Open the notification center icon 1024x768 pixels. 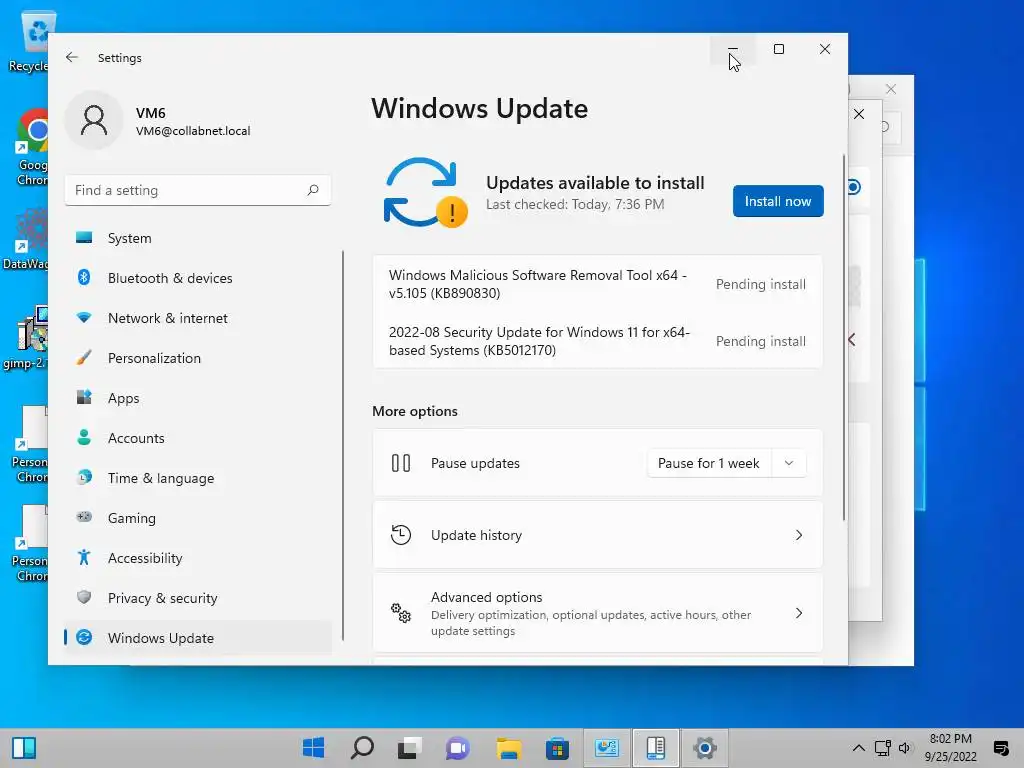pyautogui.click(x=1001, y=748)
